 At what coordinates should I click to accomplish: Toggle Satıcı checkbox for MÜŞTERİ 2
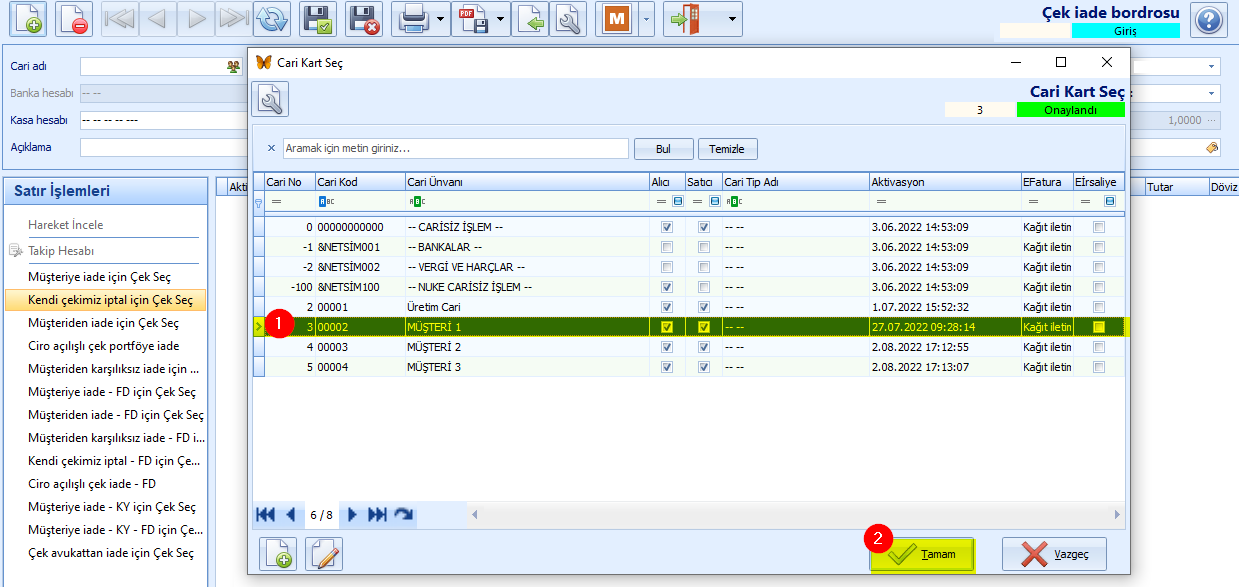(704, 347)
